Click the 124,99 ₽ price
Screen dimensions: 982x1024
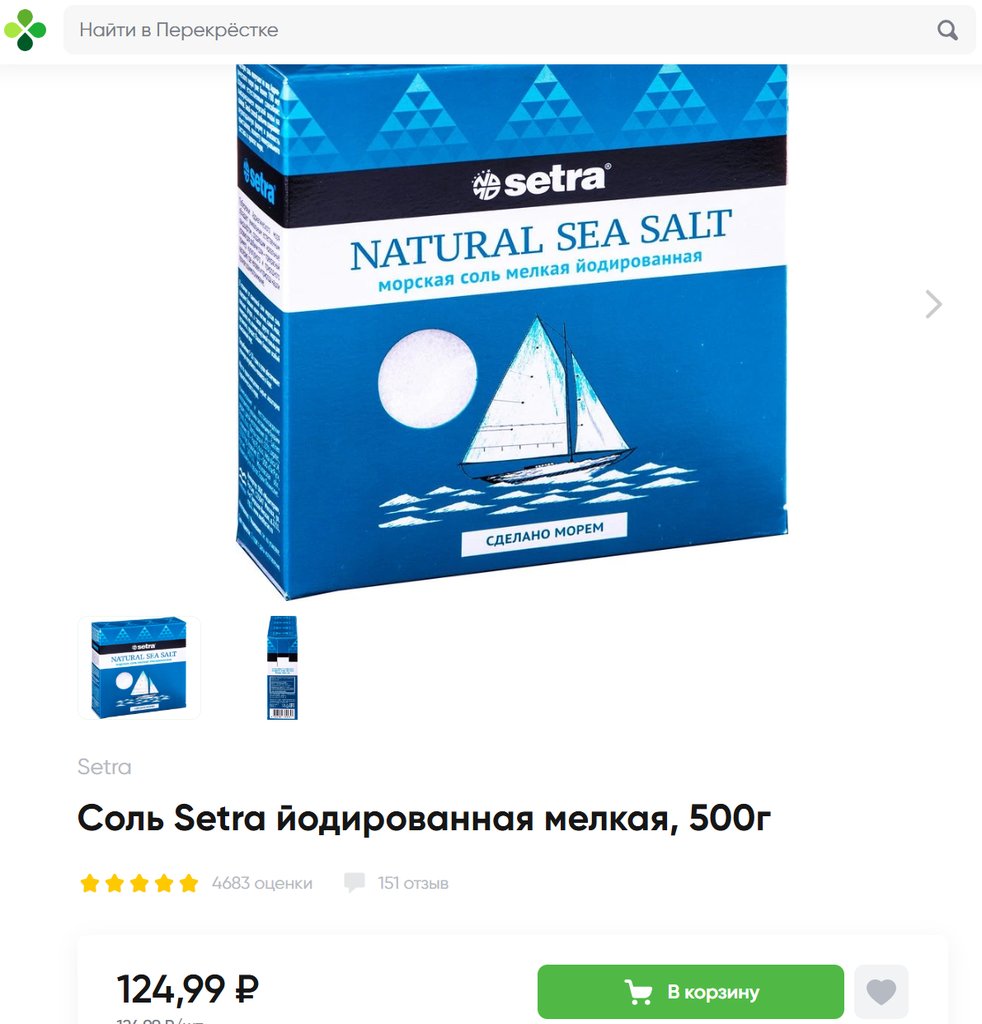pyautogui.click(x=188, y=989)
